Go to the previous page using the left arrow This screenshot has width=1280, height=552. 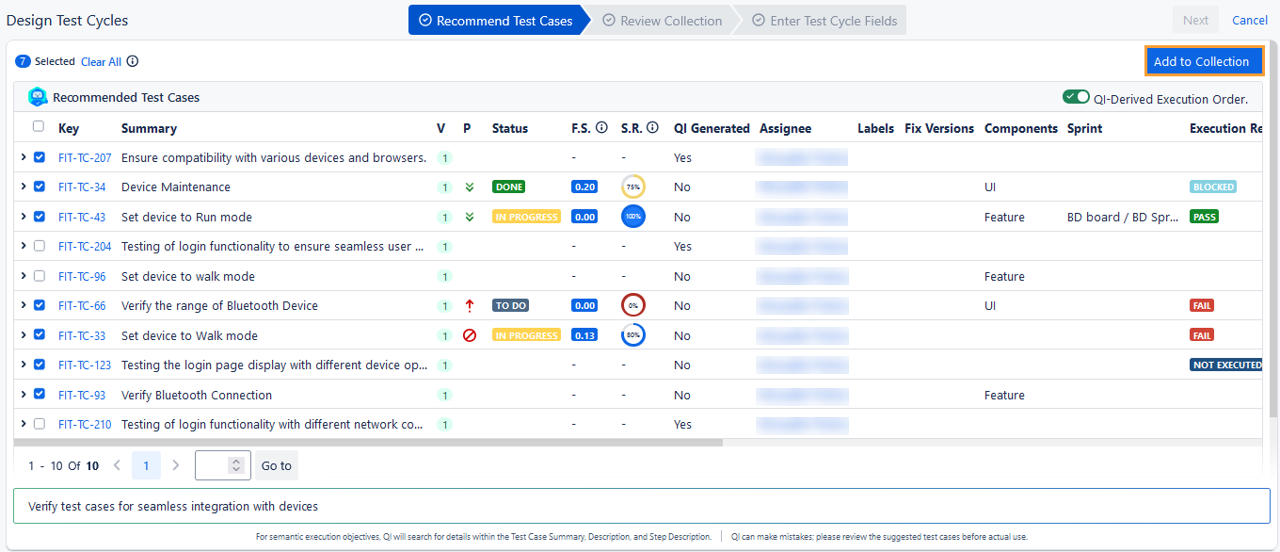(x=117, y=465)
